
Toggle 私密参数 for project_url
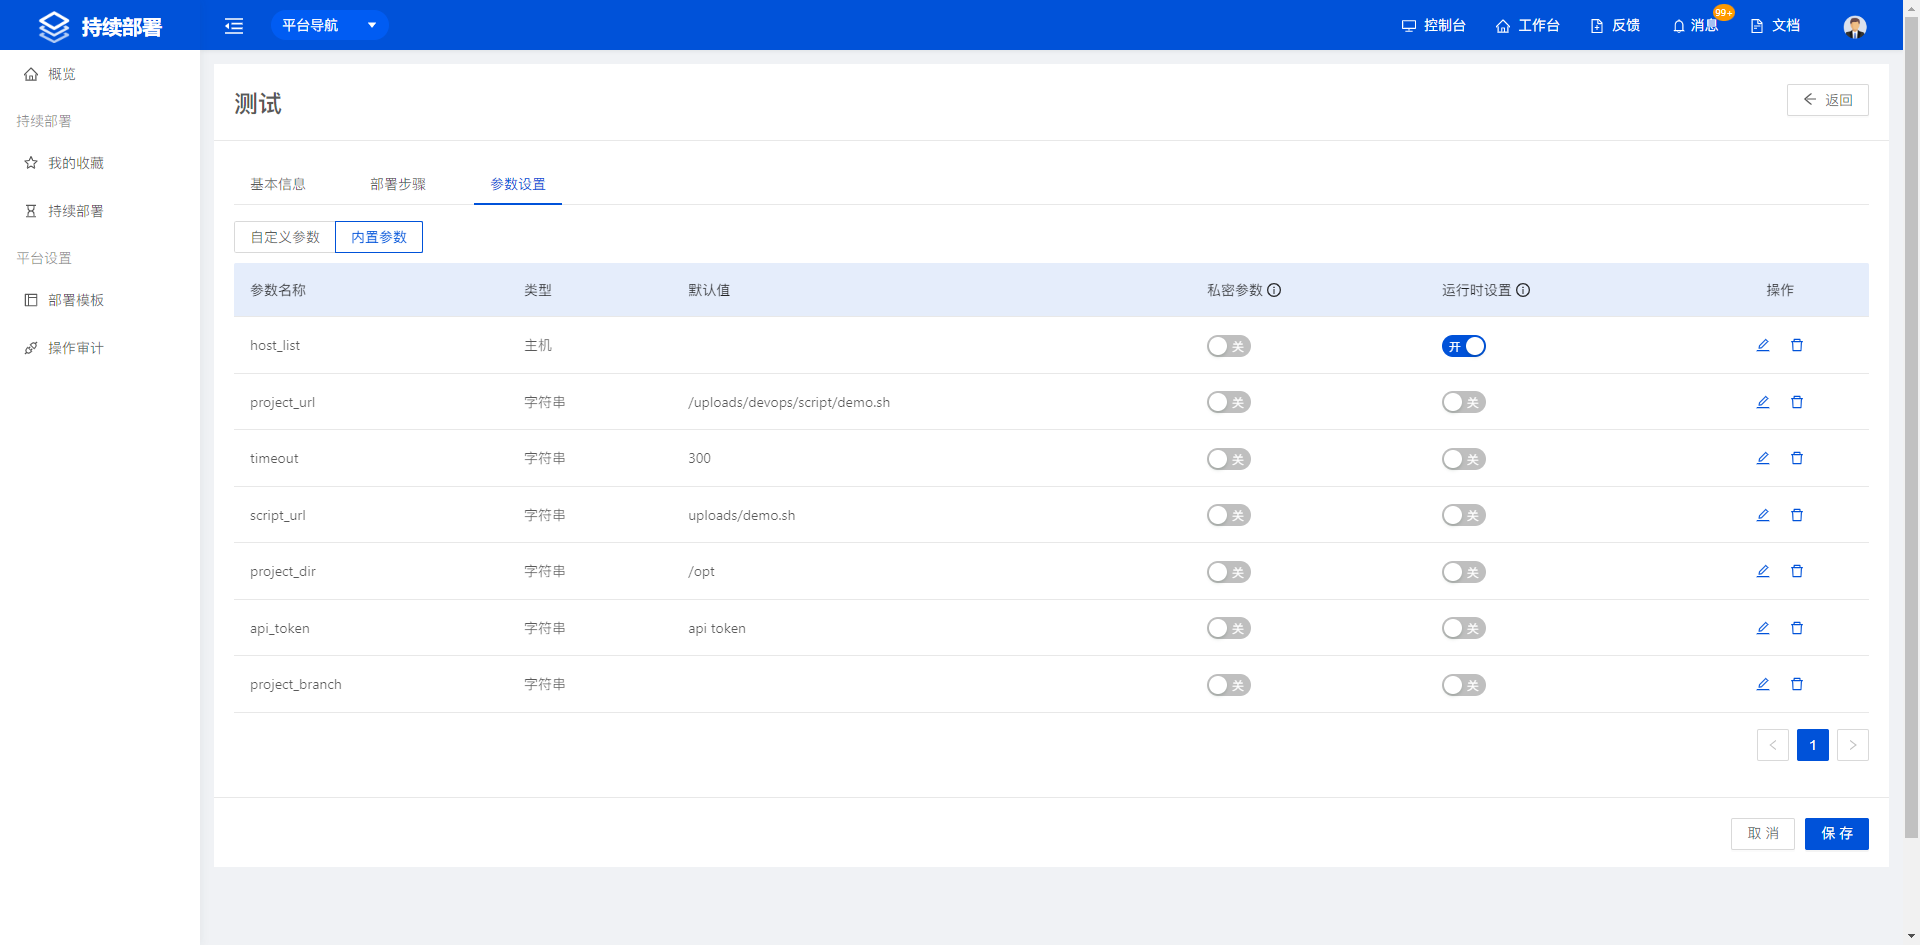coord(1229,402)
